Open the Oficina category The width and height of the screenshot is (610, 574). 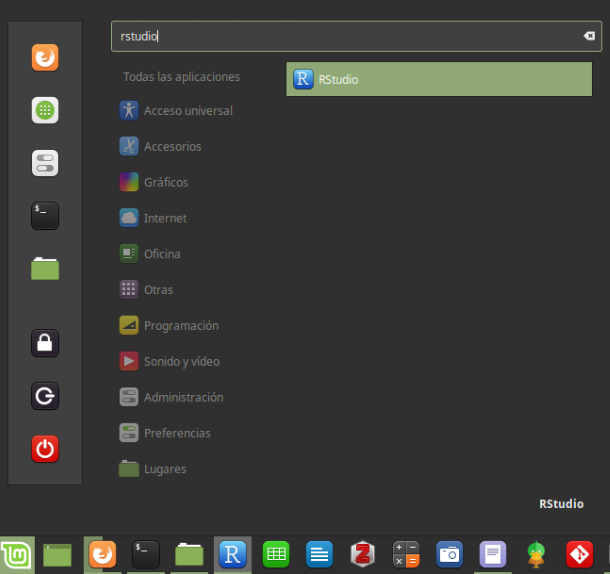(x=150, y=254)
